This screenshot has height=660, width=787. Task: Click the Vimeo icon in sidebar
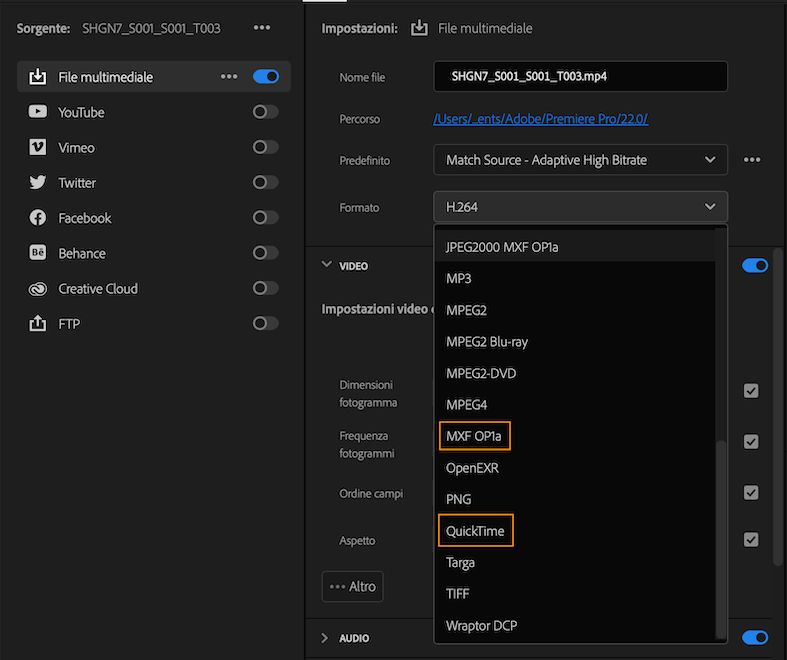coord(38,147)
